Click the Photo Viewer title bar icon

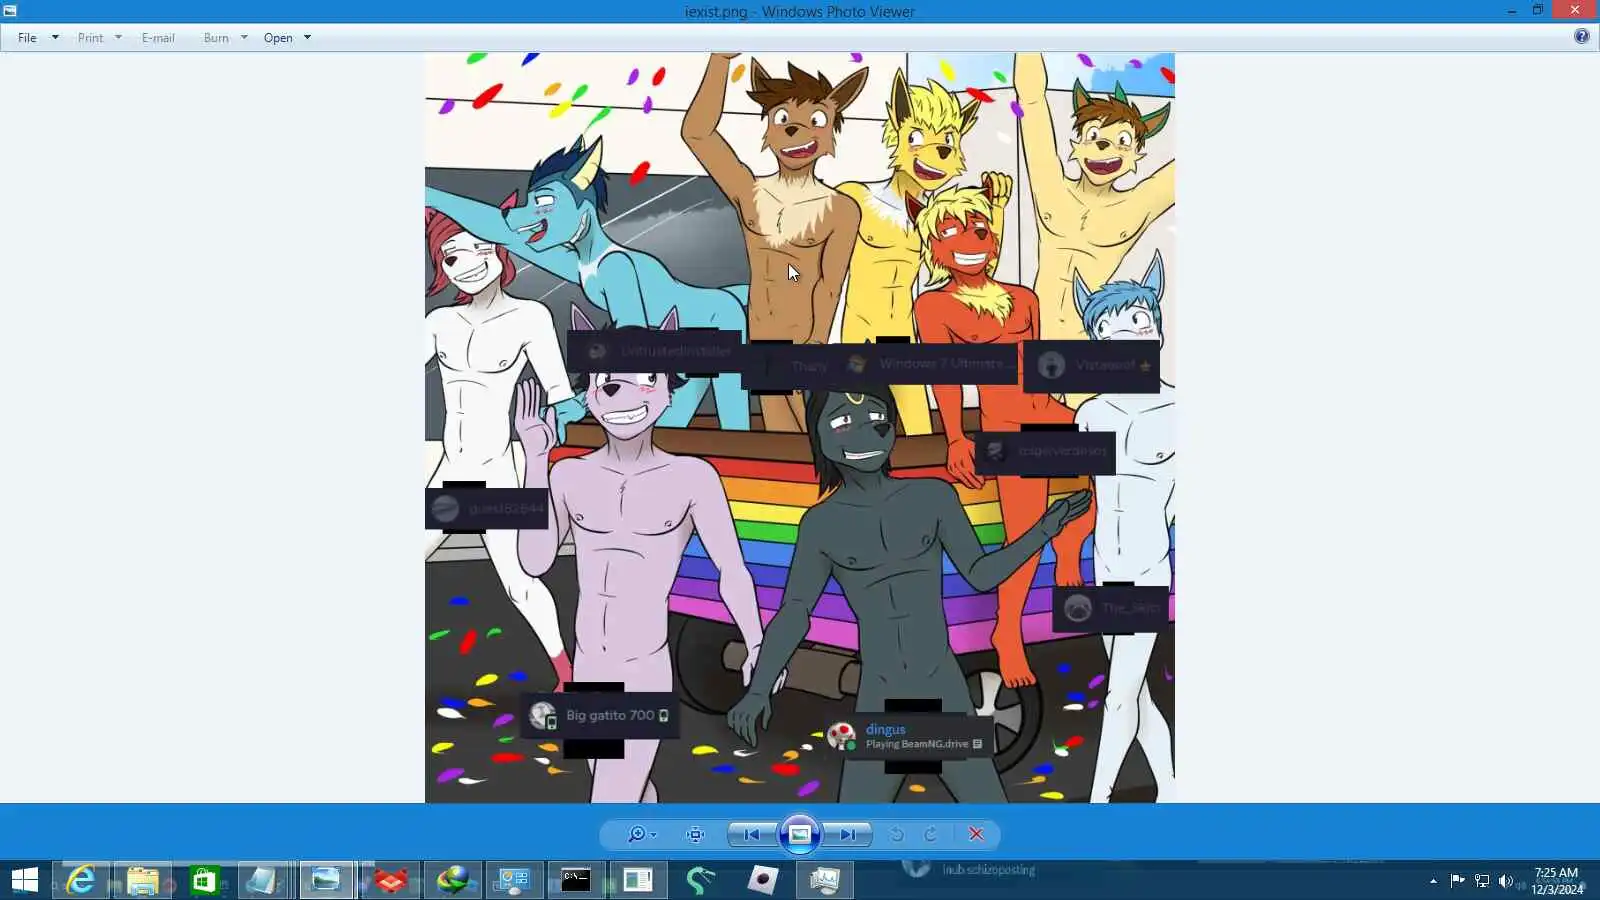click(x=10, y=11)
